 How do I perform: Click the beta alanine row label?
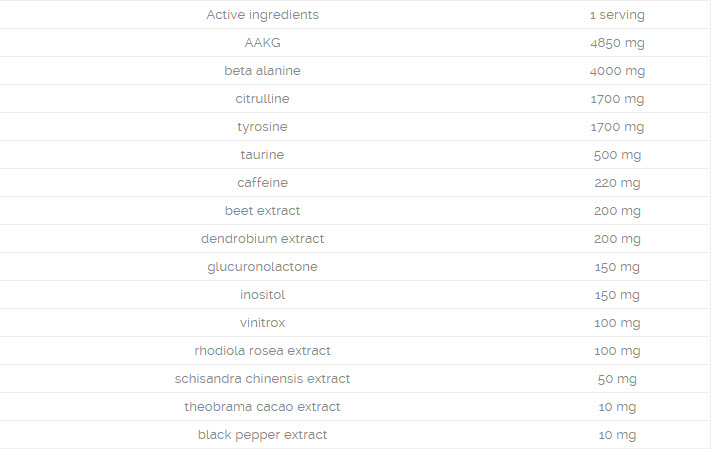click(262, 71)
